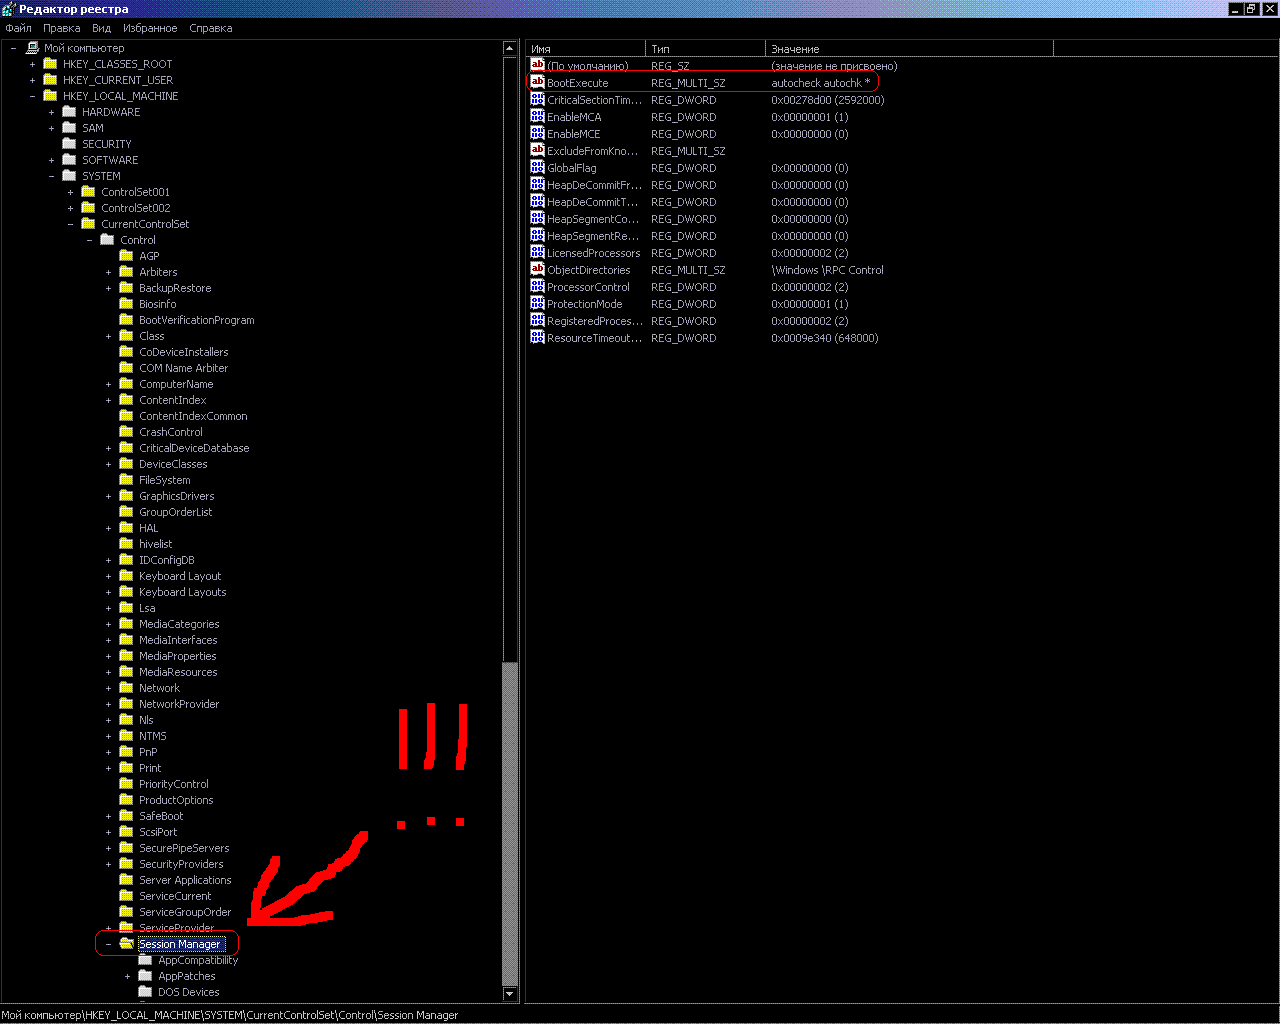This screenshot has width=1280, height=1024.
Task: Click the Значение column header
Action: tap(908, 49)
